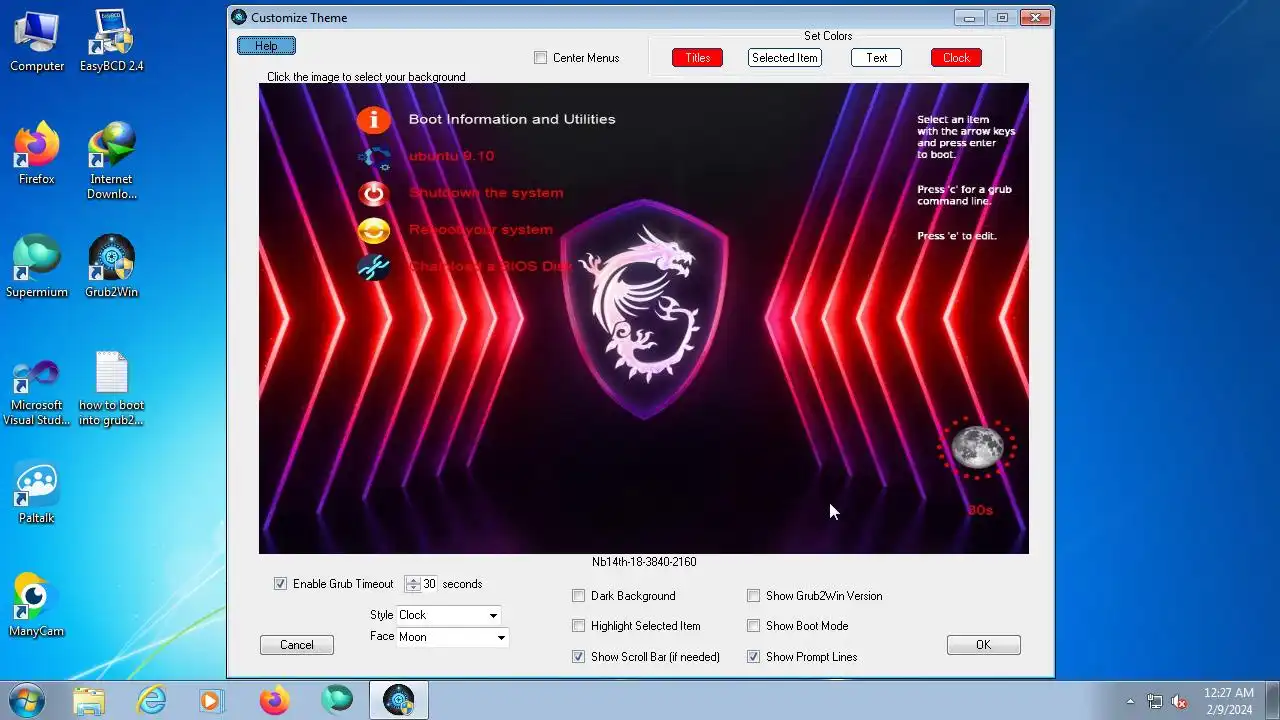Open File Explorer from the taskbar
Image resolution: width=1280 pixels, height=720 pixels.
pyautogui.click(x=89, y=701)
